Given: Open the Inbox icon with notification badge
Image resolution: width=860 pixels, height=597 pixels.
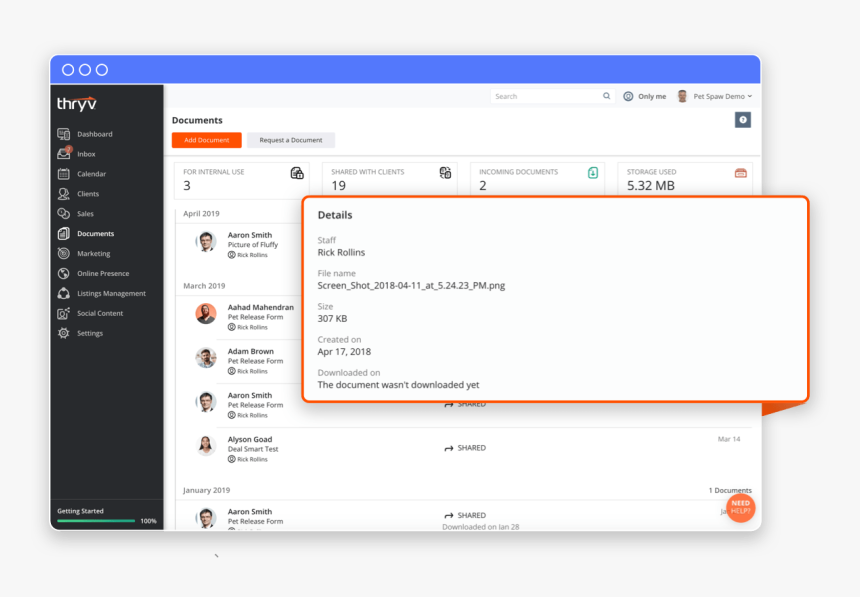Looking at the screenshot, I should pos(64,153).
